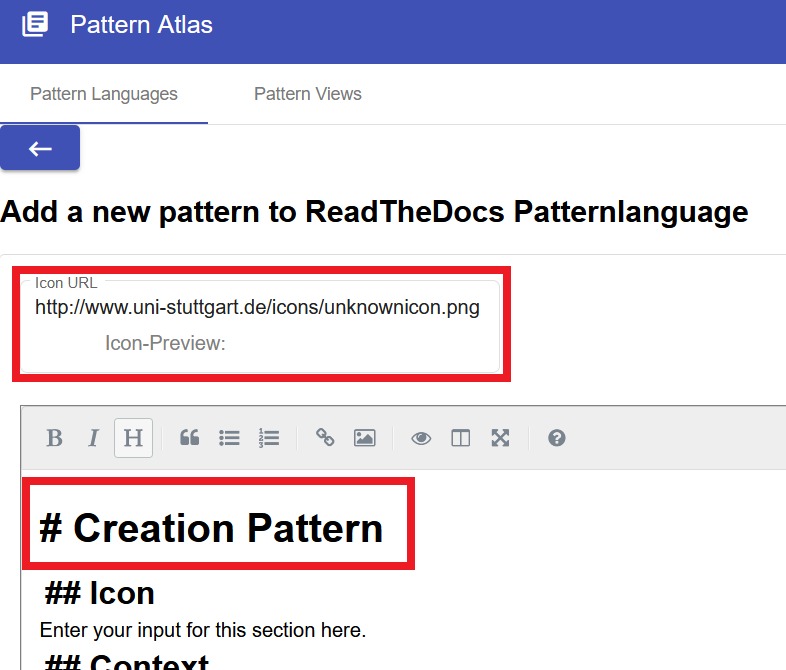Toggle italic formatting in the editor

94,438
